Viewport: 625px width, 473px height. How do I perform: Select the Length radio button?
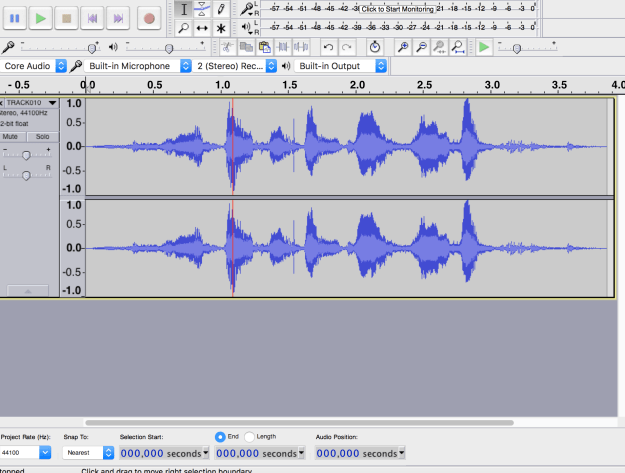click(250, 436)
